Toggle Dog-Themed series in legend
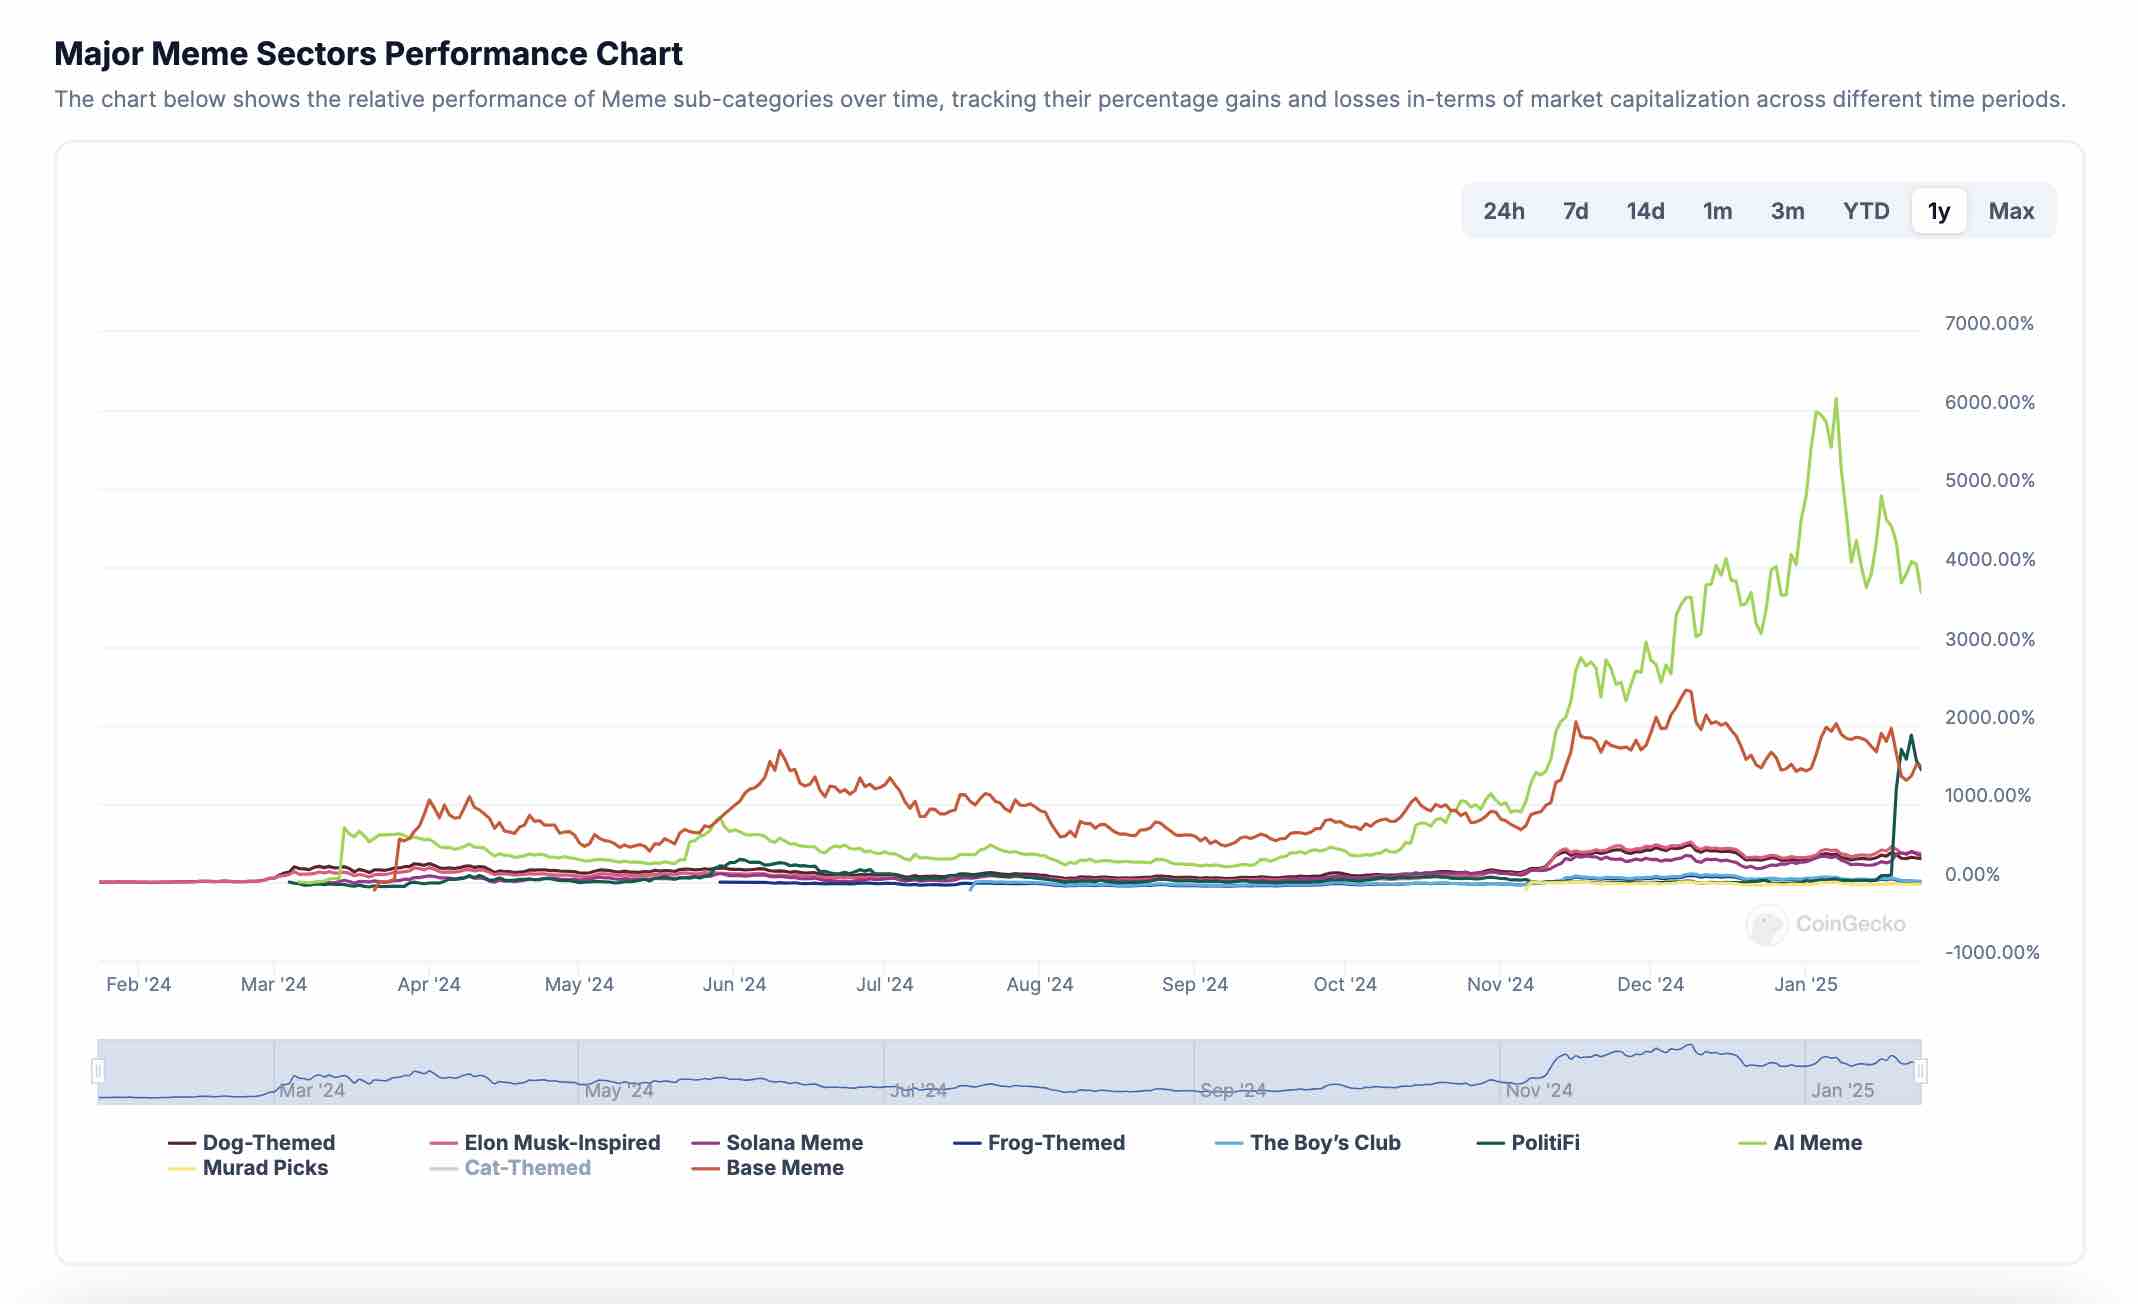This screenshot has height=1304, width=2138. tap(252, 1142)
